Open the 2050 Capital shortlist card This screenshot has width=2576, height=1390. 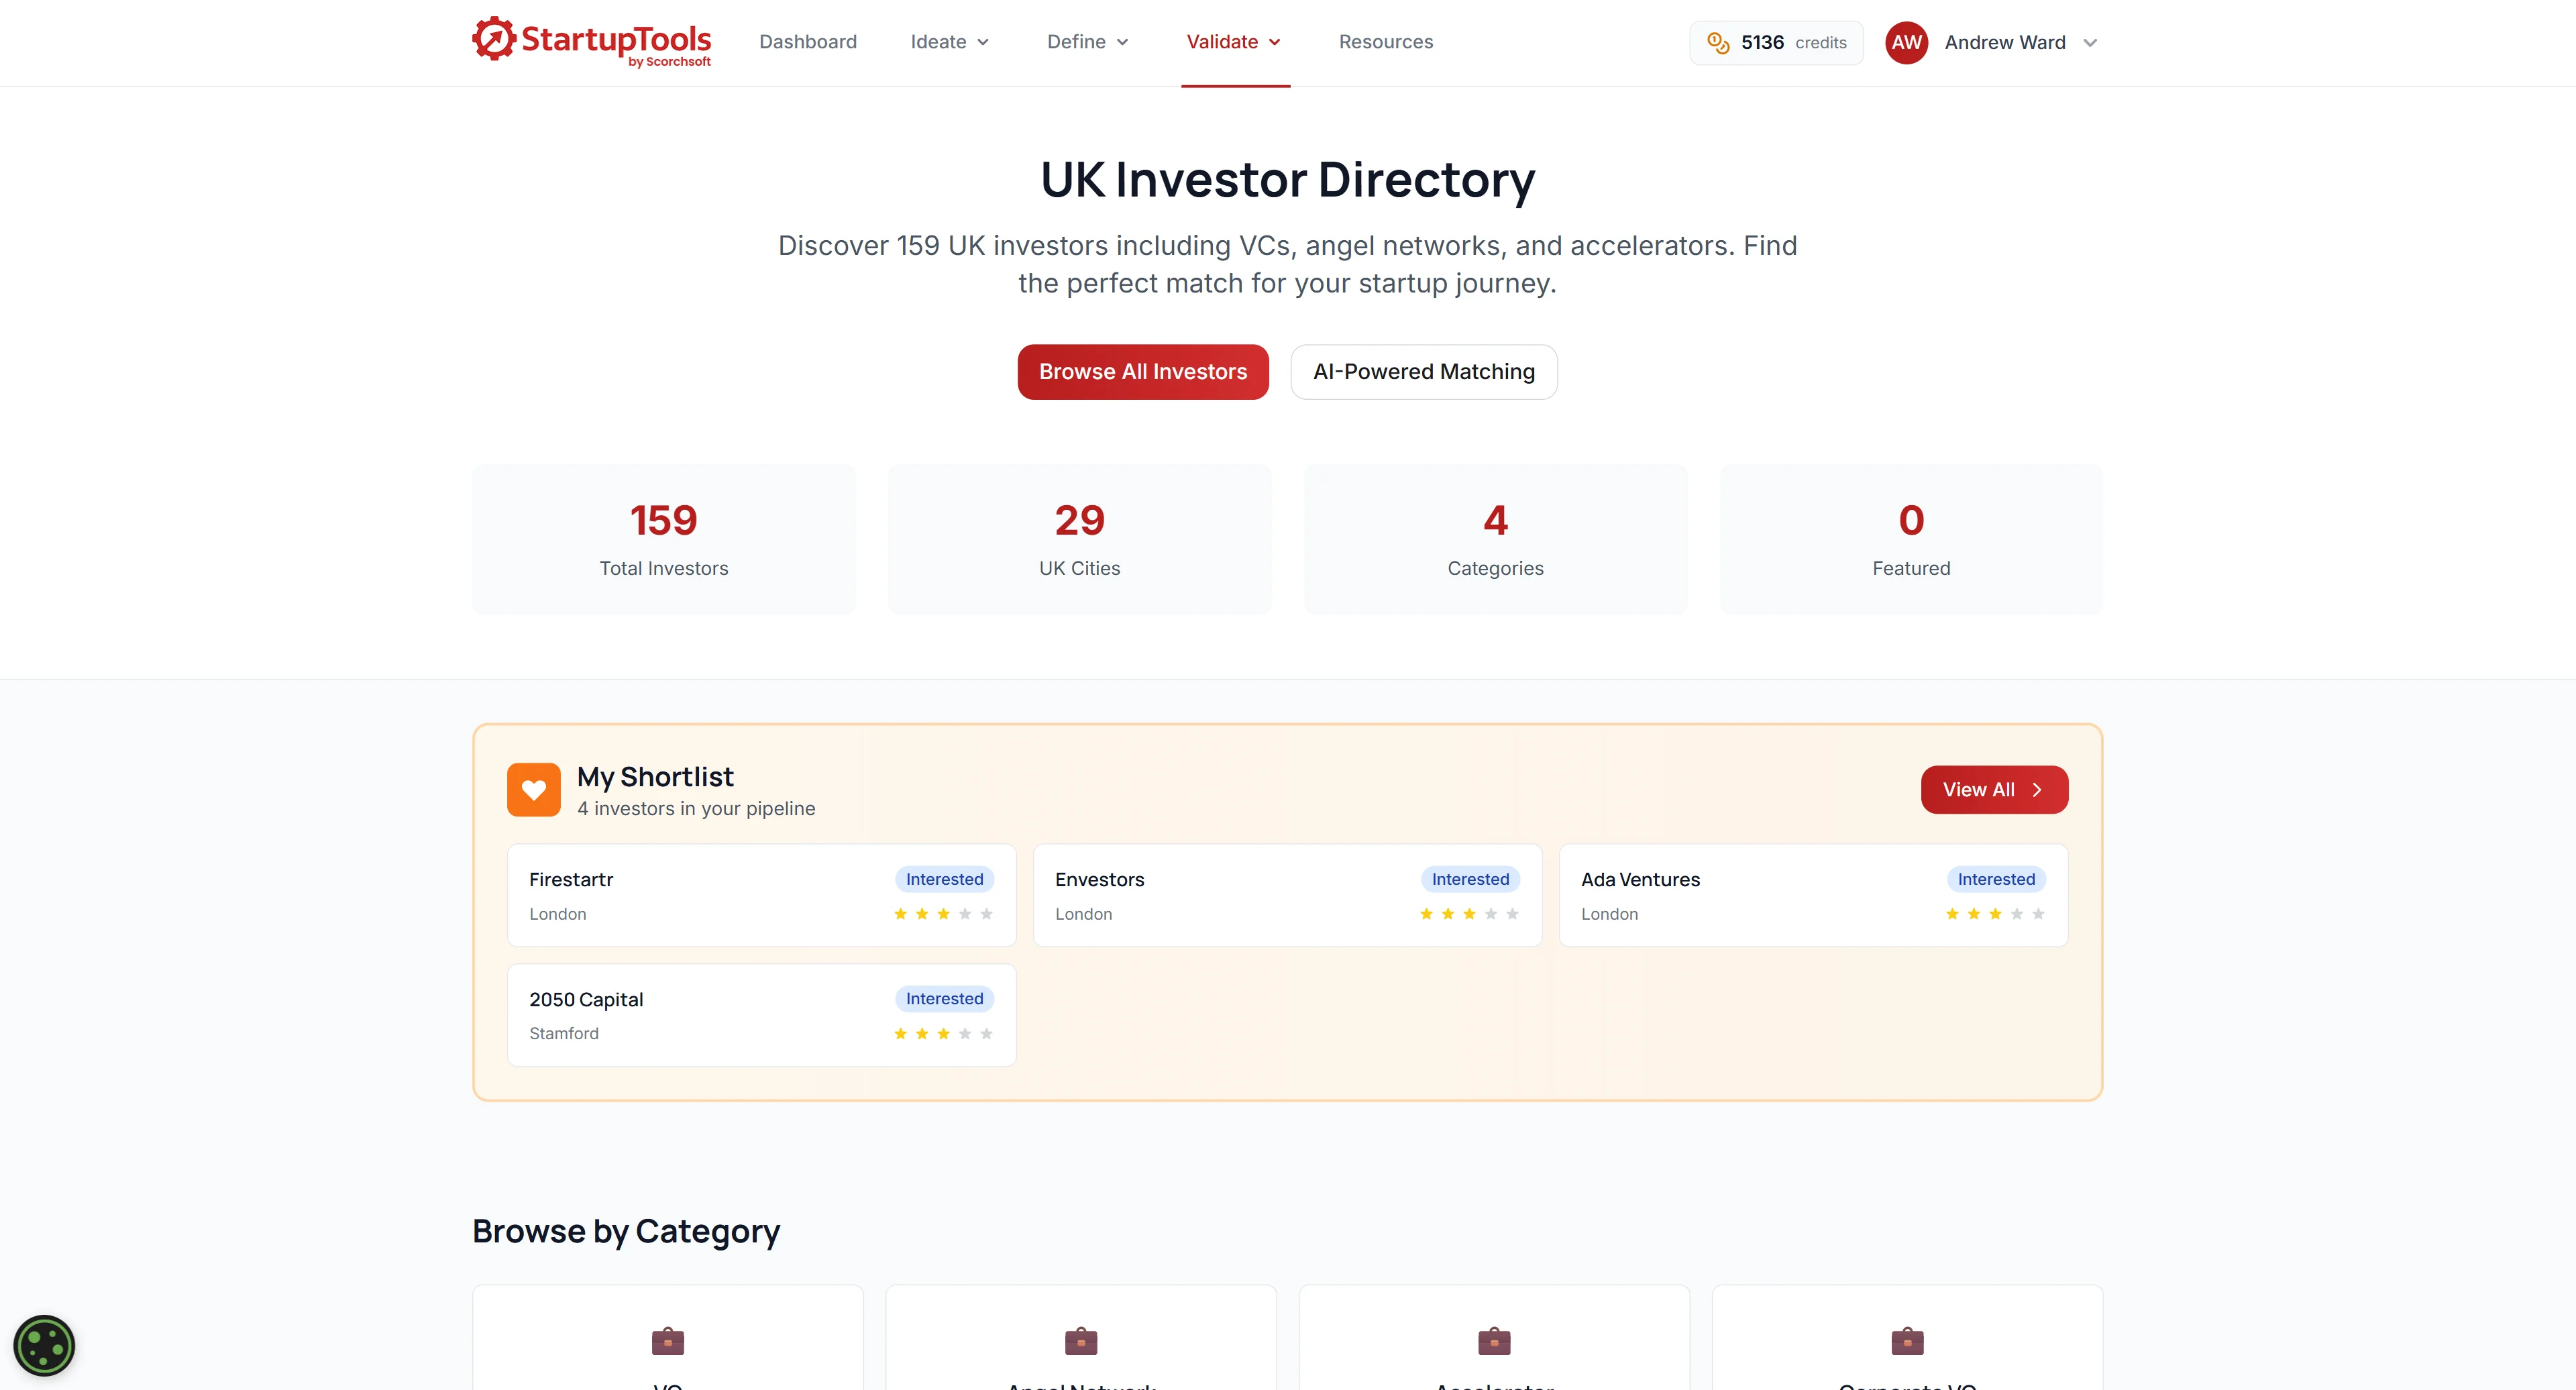[762, 1015]
